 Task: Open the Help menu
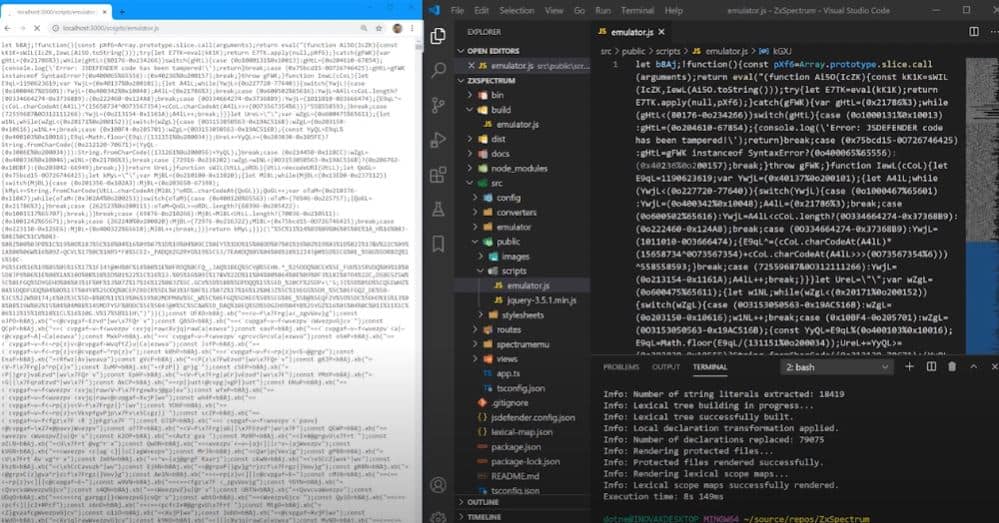[x=673, y=11]
